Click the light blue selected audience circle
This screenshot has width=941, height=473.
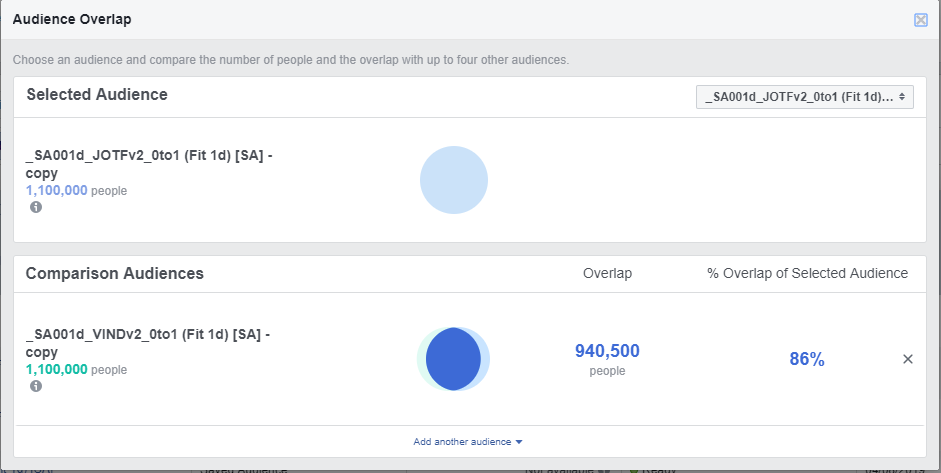[454, 180]
